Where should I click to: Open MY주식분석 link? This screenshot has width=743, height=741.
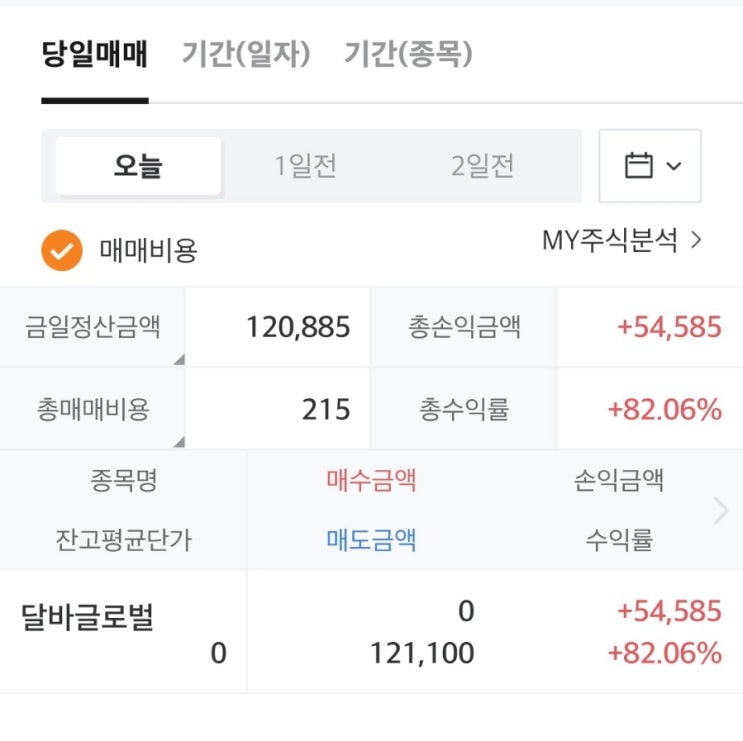621,241
